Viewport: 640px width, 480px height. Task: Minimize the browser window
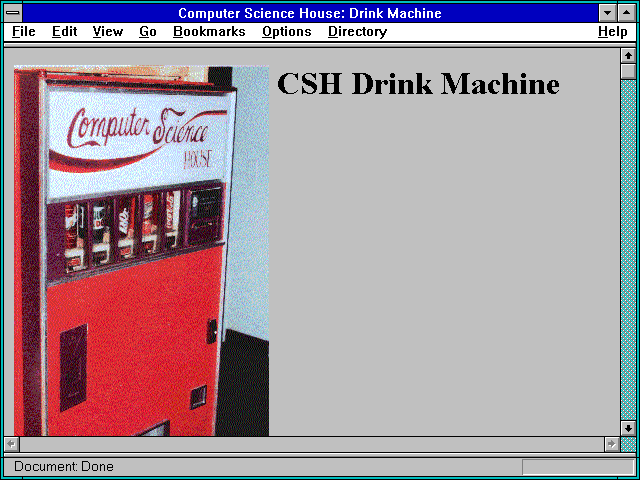pos(607,13)
